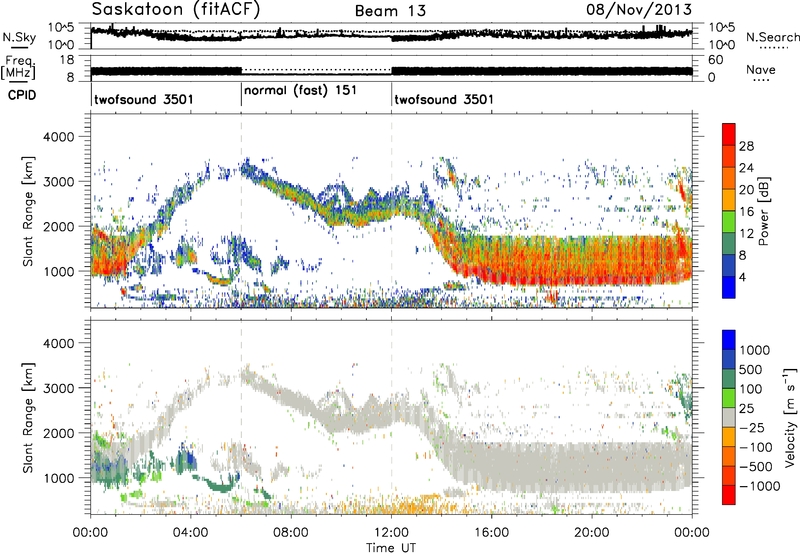
Task: Click the "16" tick on Power colorbar
Action: click(746, 212)
